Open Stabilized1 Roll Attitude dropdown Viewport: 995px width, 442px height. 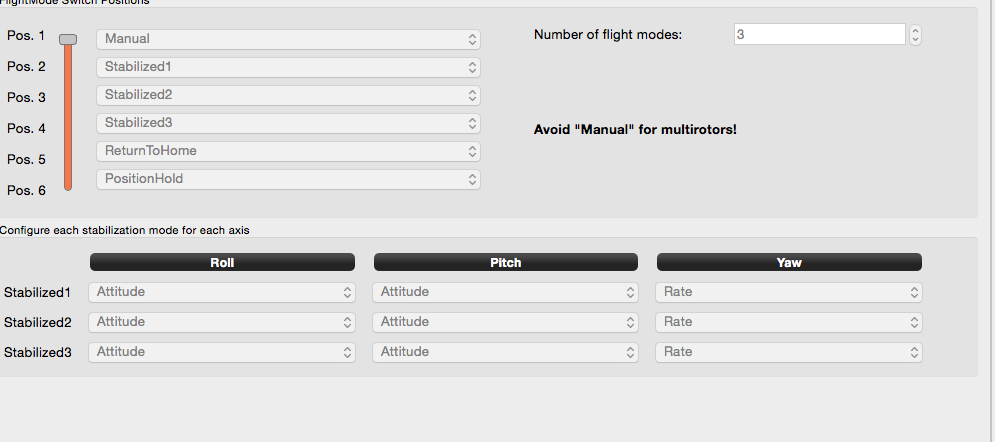(x=222, y=292)
